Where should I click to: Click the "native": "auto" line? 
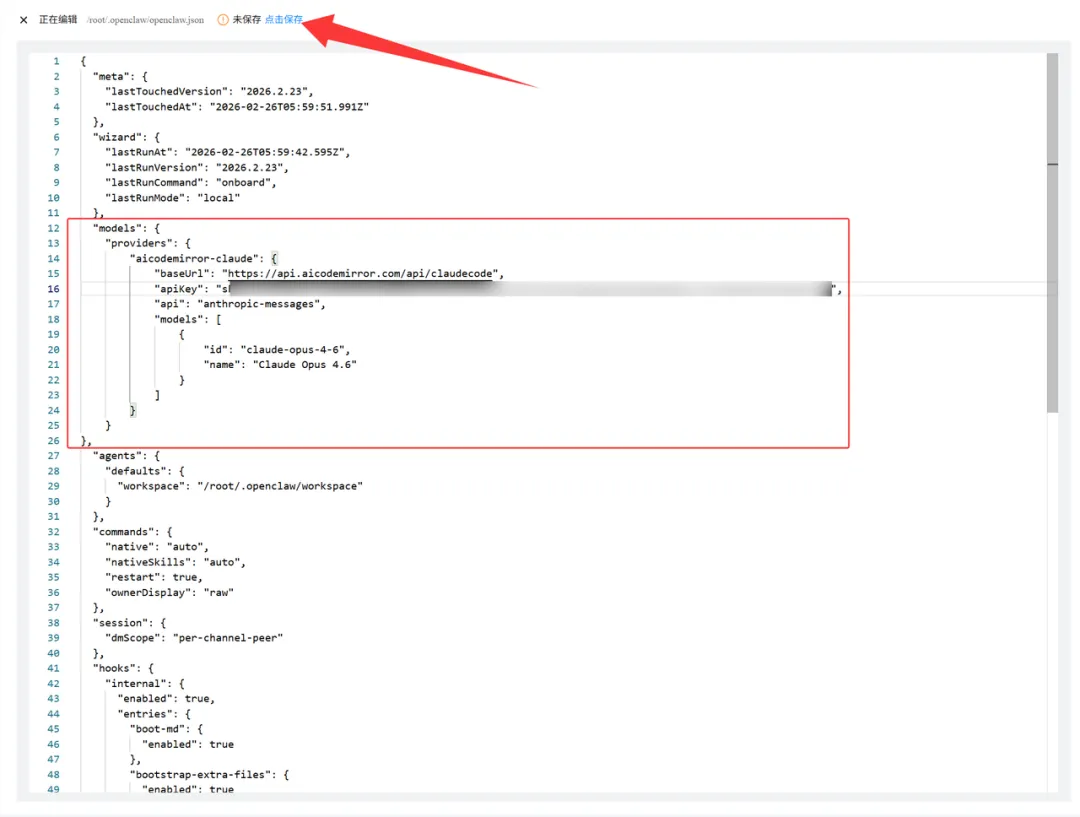[x=157, y=547]
